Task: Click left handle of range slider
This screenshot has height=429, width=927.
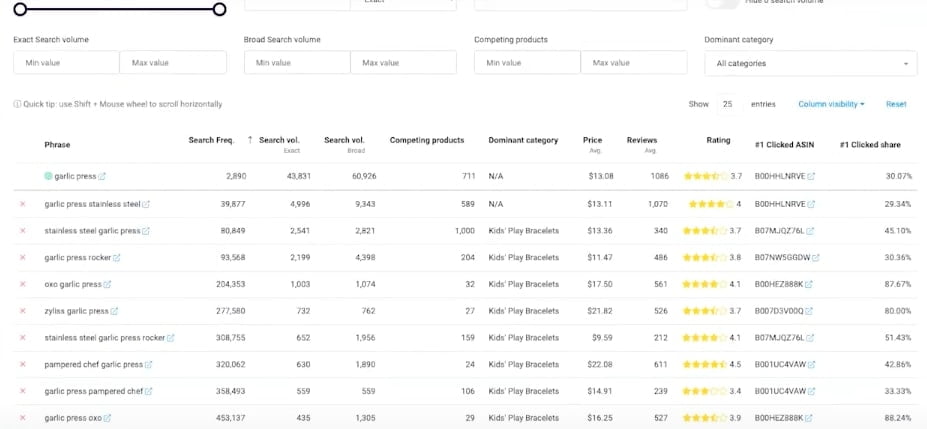Action: pos(20,9)
